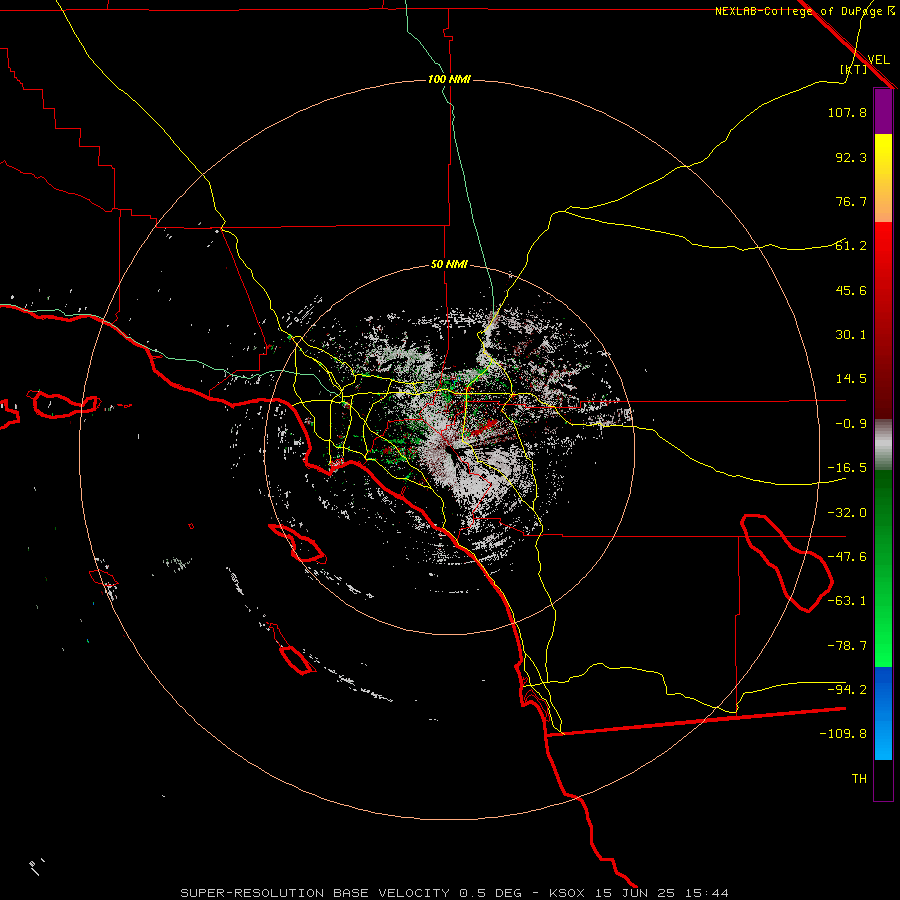
Task: Click the -78.7 value on velocity scale
Action: [847, 646]
